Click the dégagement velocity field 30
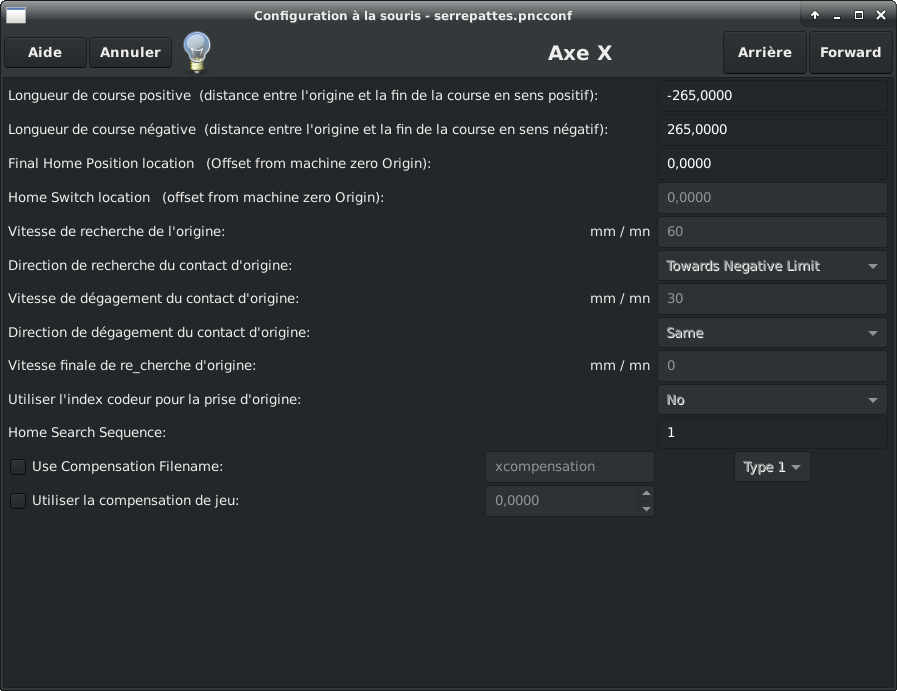 pos(772,299)
